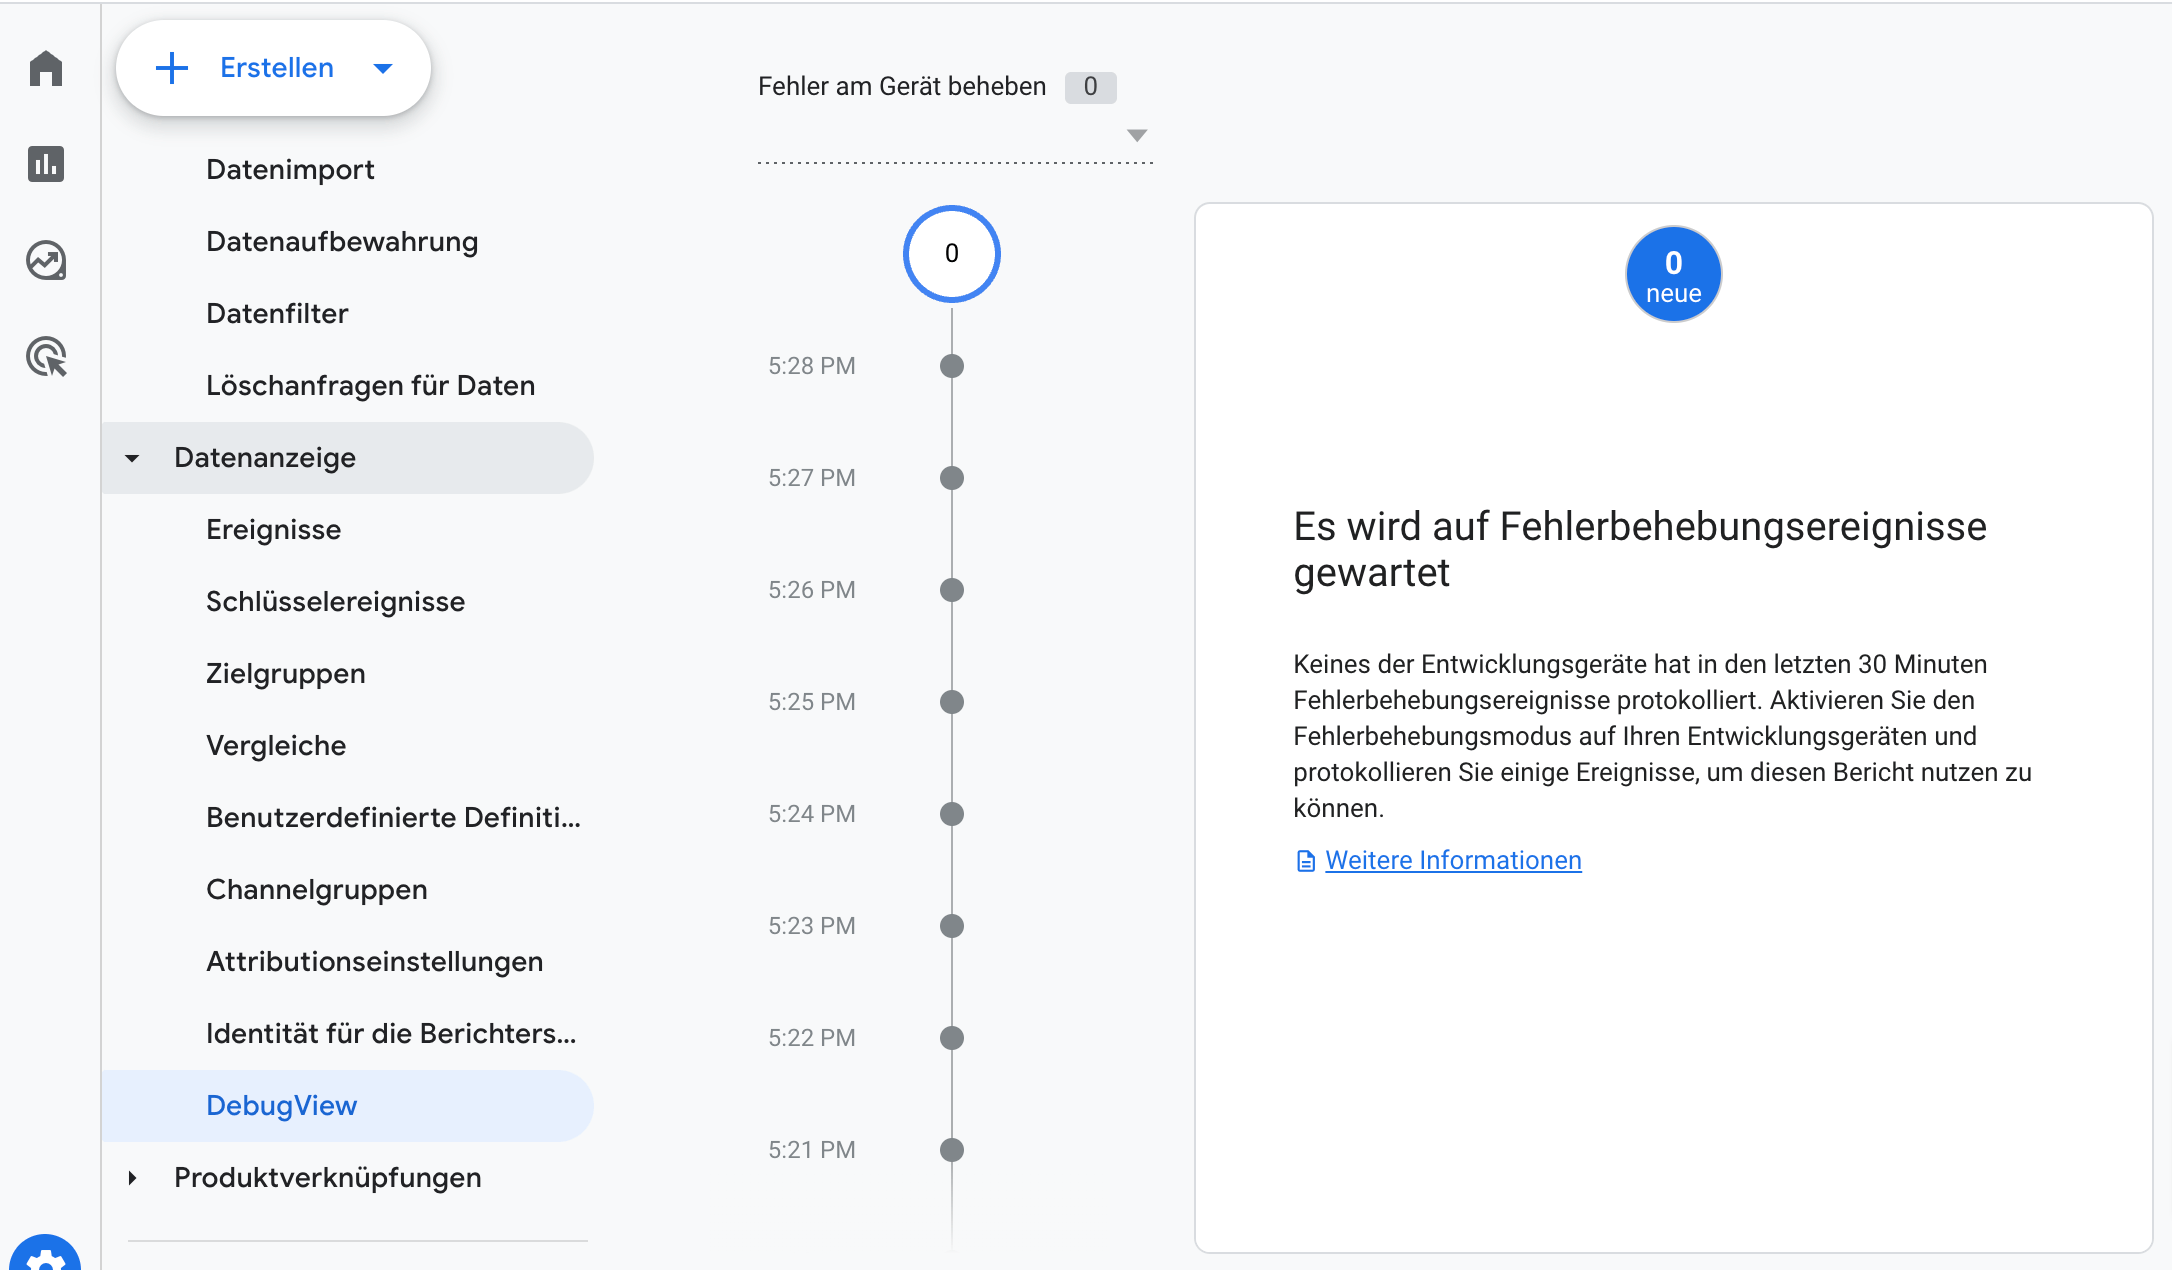The width and height of the screenshot is (2172, 1270).
Task: Open Schlüsselereignisse in the sidebar
Action: (x=335, y=602)
